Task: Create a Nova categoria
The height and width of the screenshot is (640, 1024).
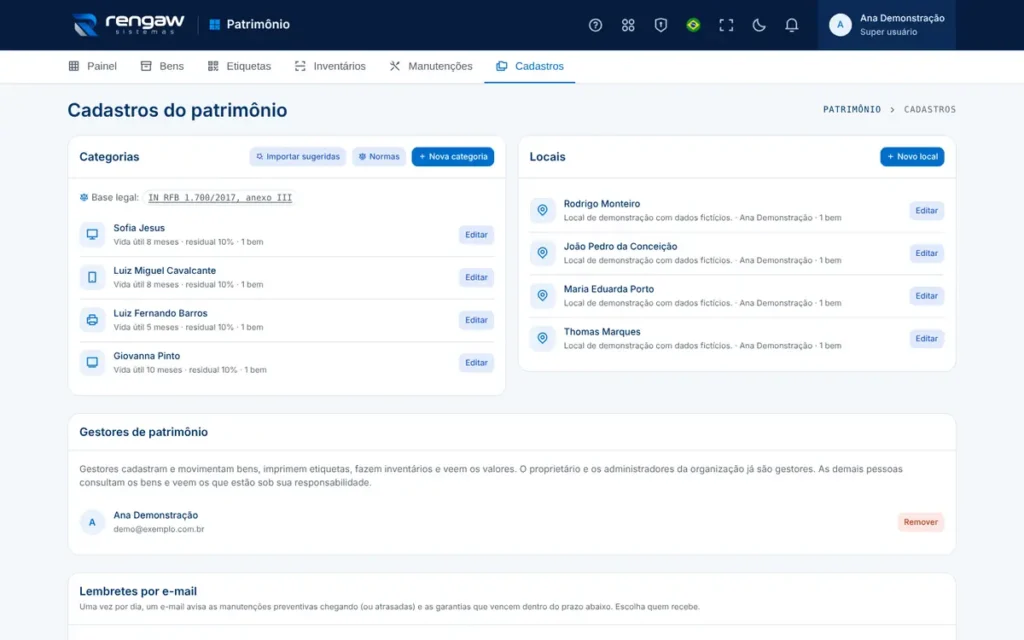Action: point(453,157)
